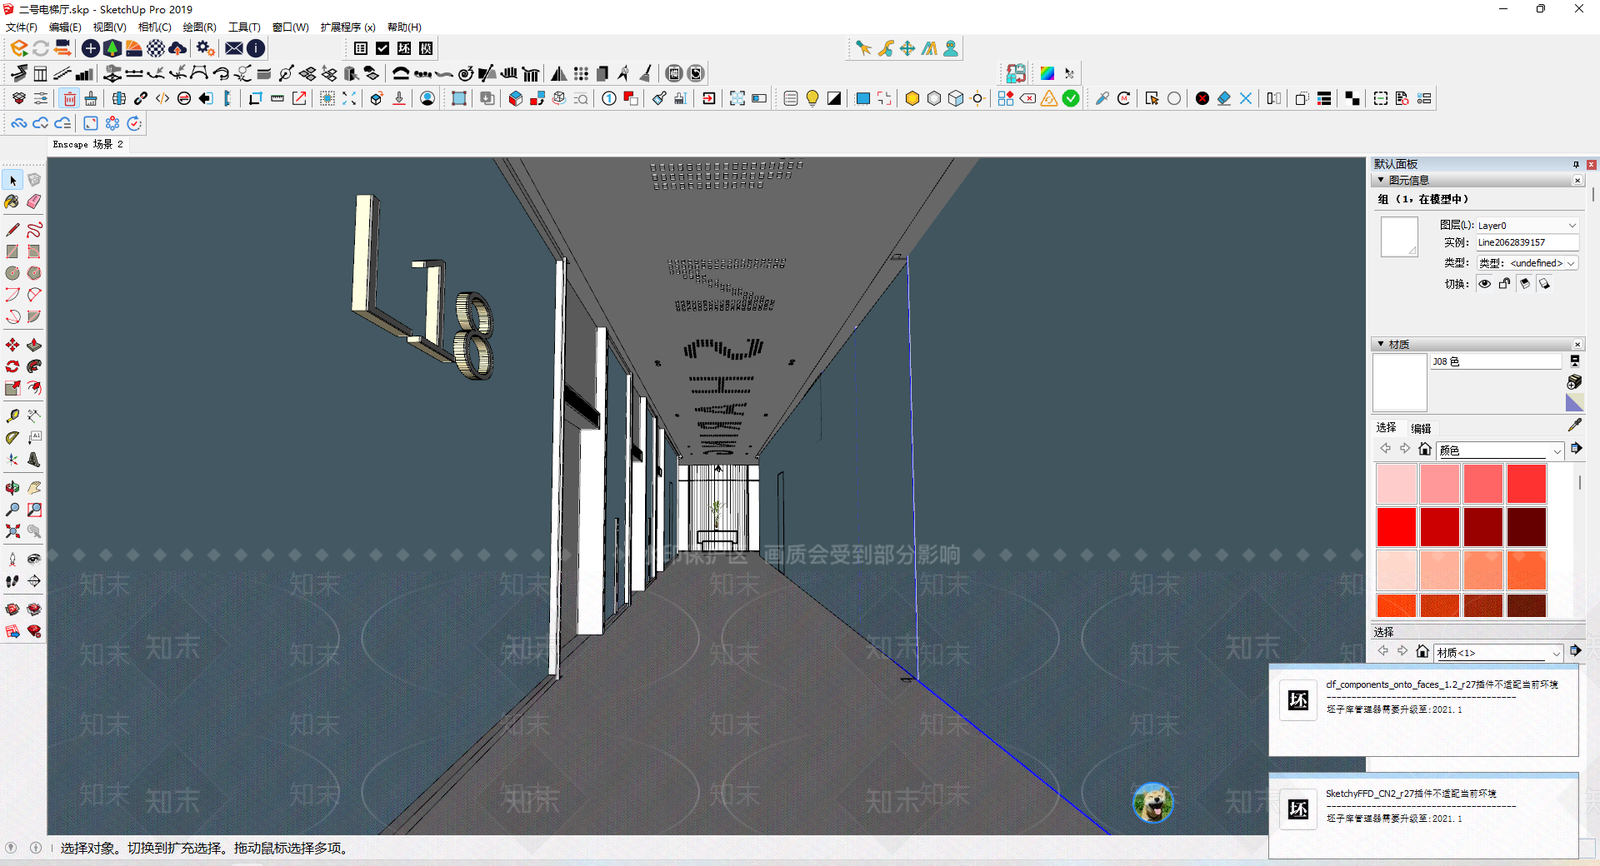Screen dimensions: 1600x866
Task: Click the Create Material icon
Action: point(1574,382)
